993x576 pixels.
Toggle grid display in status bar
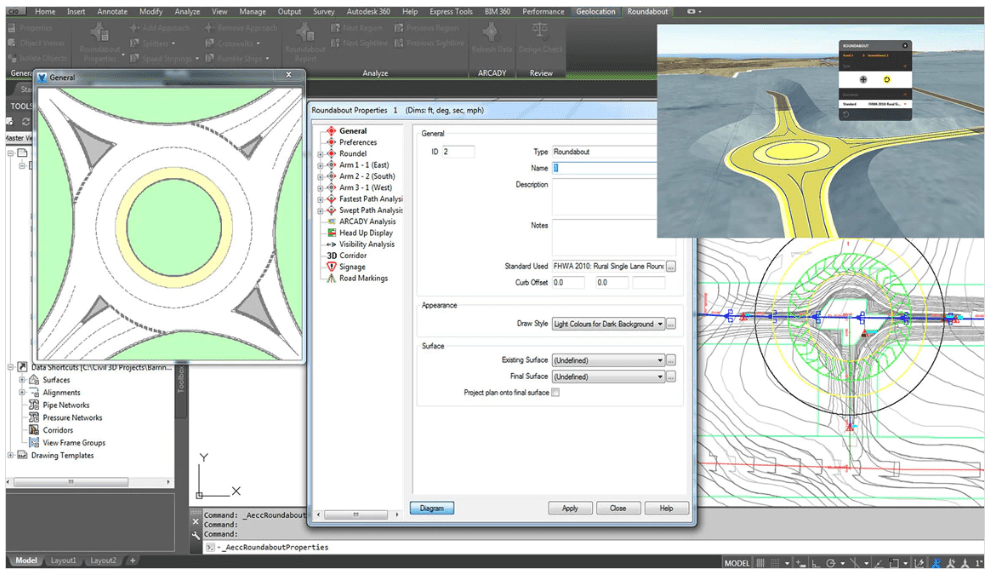click(761, 563)
